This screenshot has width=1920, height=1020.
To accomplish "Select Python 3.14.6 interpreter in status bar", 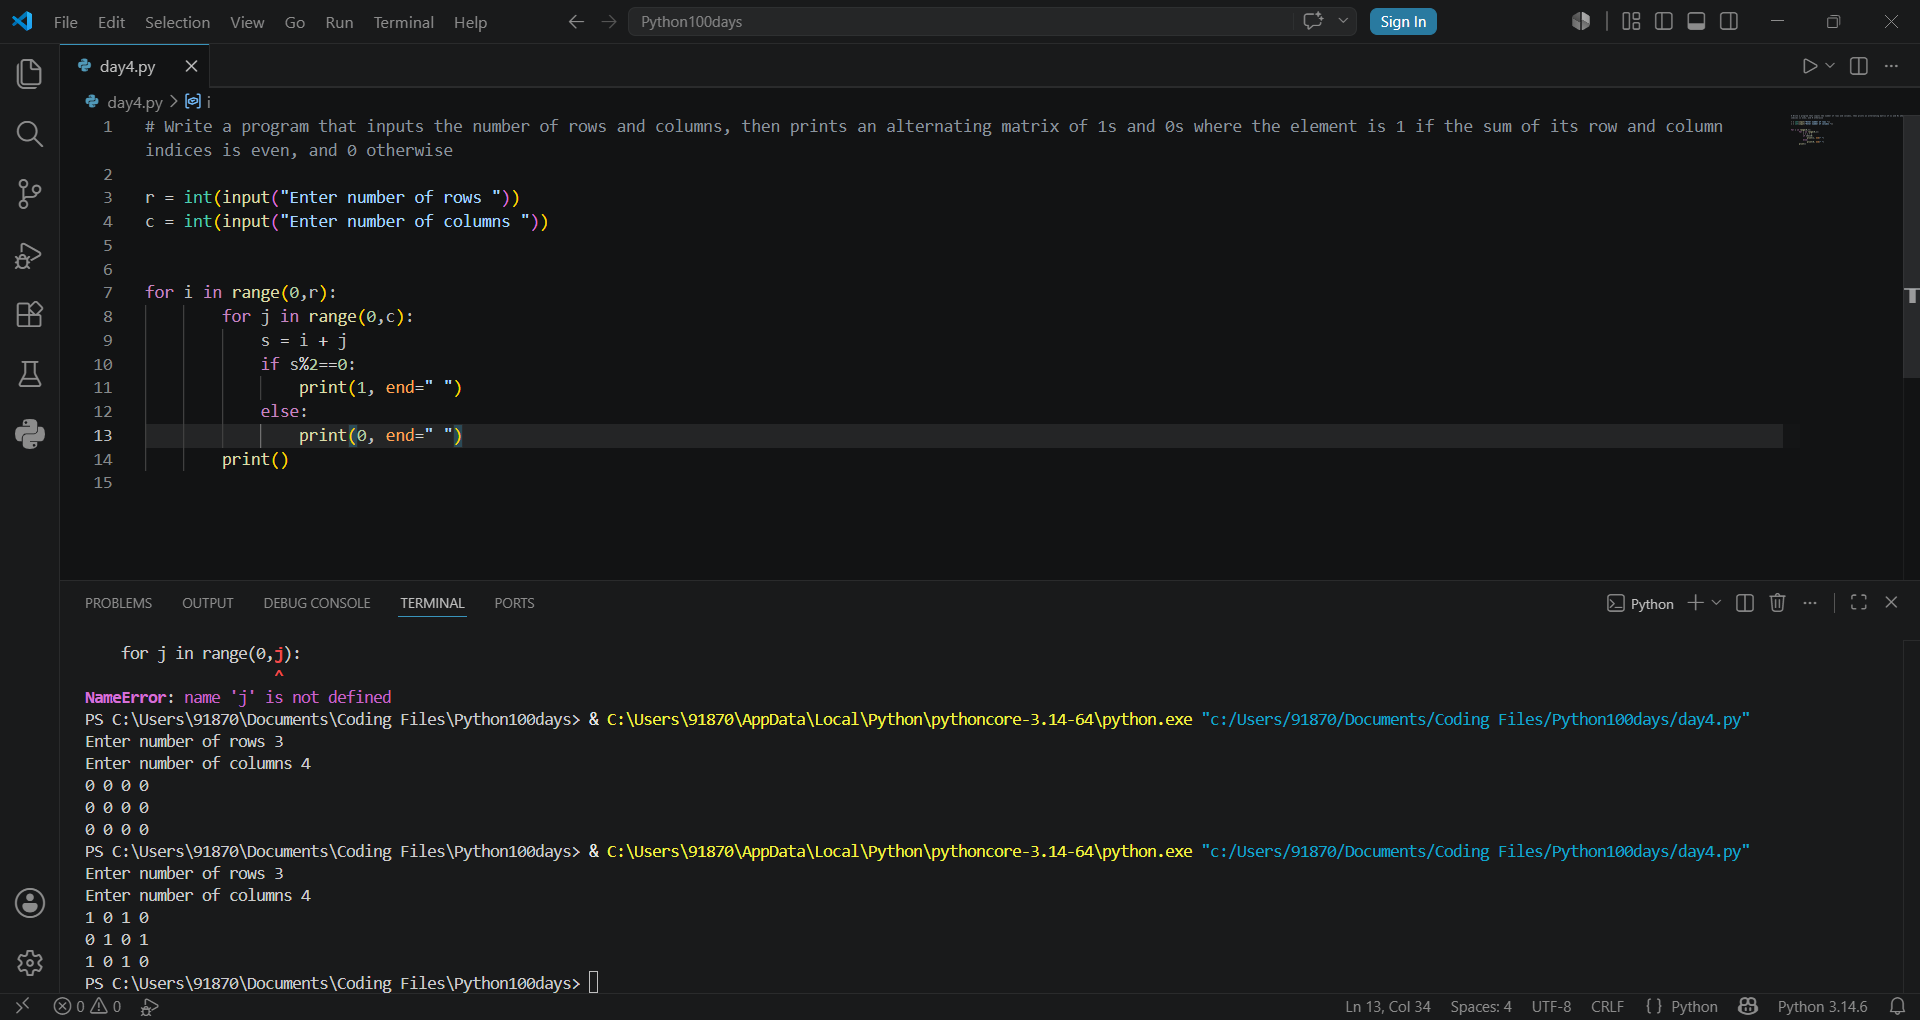I will 1822,1006.
